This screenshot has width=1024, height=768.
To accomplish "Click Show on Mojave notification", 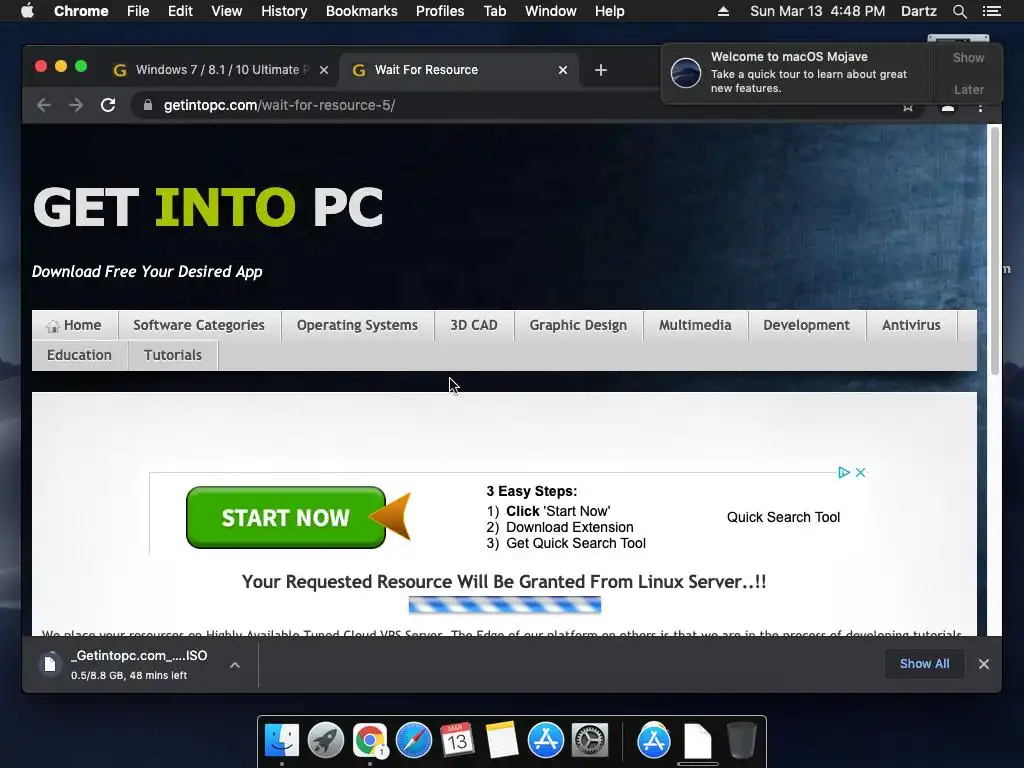I will pyautogui.click(x=968, y=57).
